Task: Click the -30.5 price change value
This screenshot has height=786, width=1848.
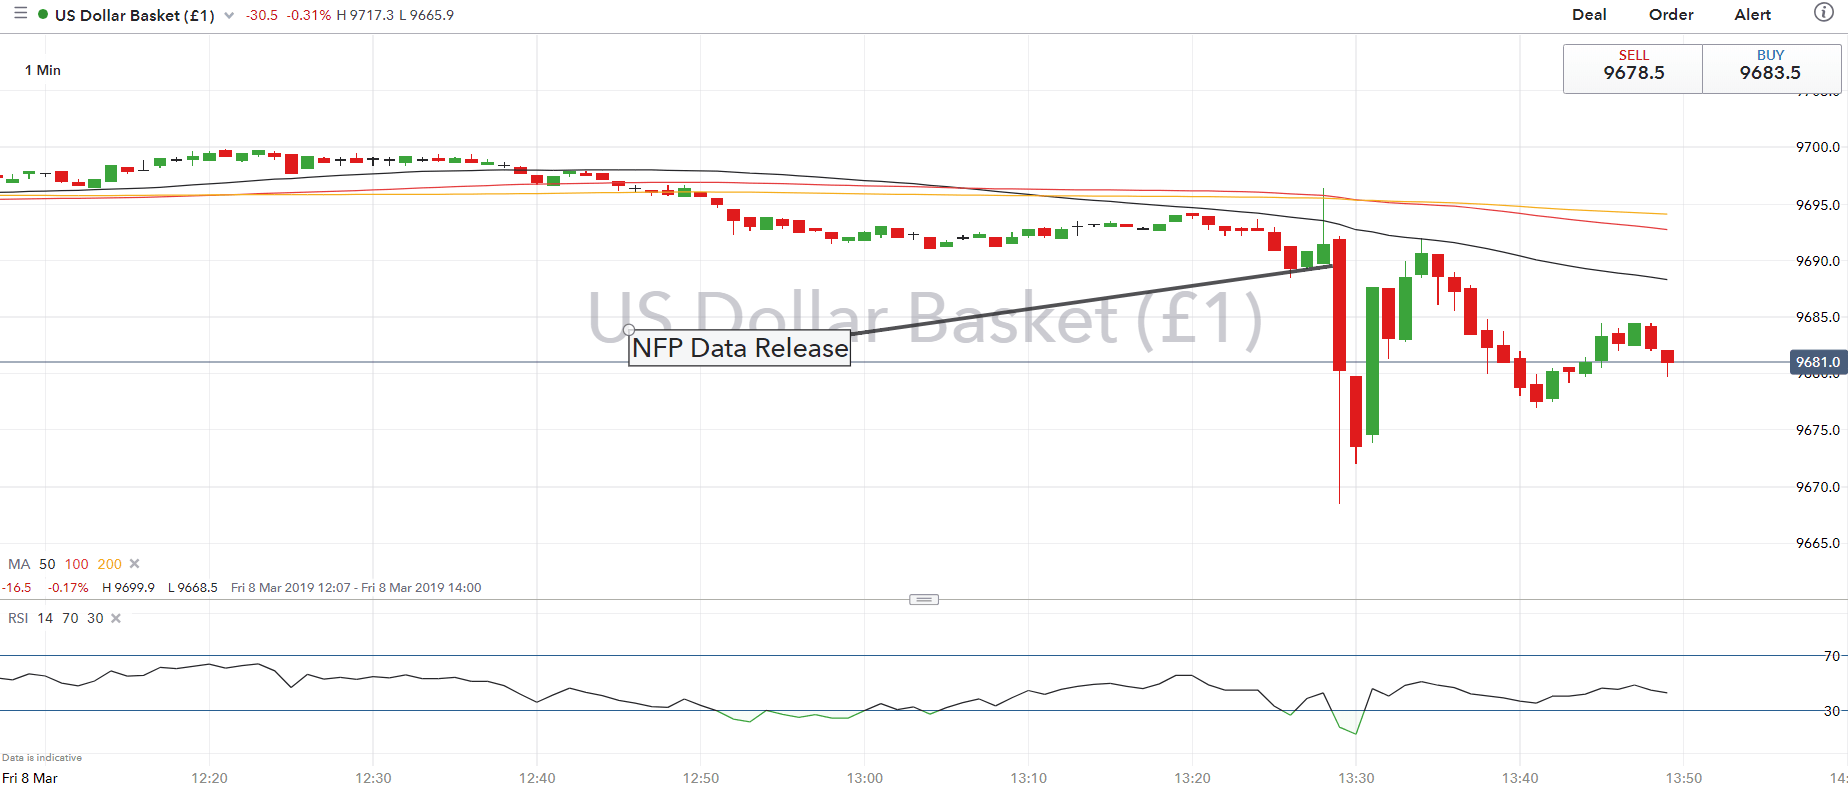Action: 262,15
